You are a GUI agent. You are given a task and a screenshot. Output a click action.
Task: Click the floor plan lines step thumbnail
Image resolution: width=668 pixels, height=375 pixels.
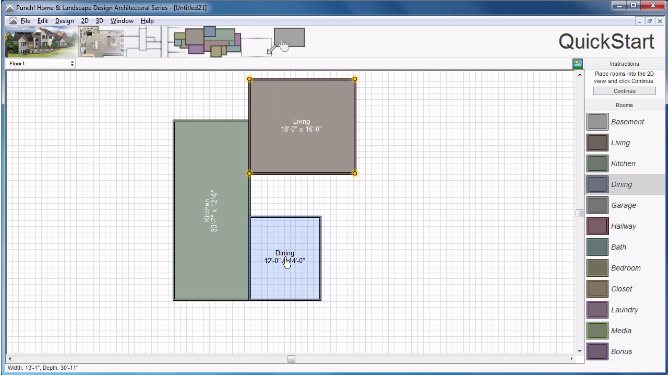(144, 41)
